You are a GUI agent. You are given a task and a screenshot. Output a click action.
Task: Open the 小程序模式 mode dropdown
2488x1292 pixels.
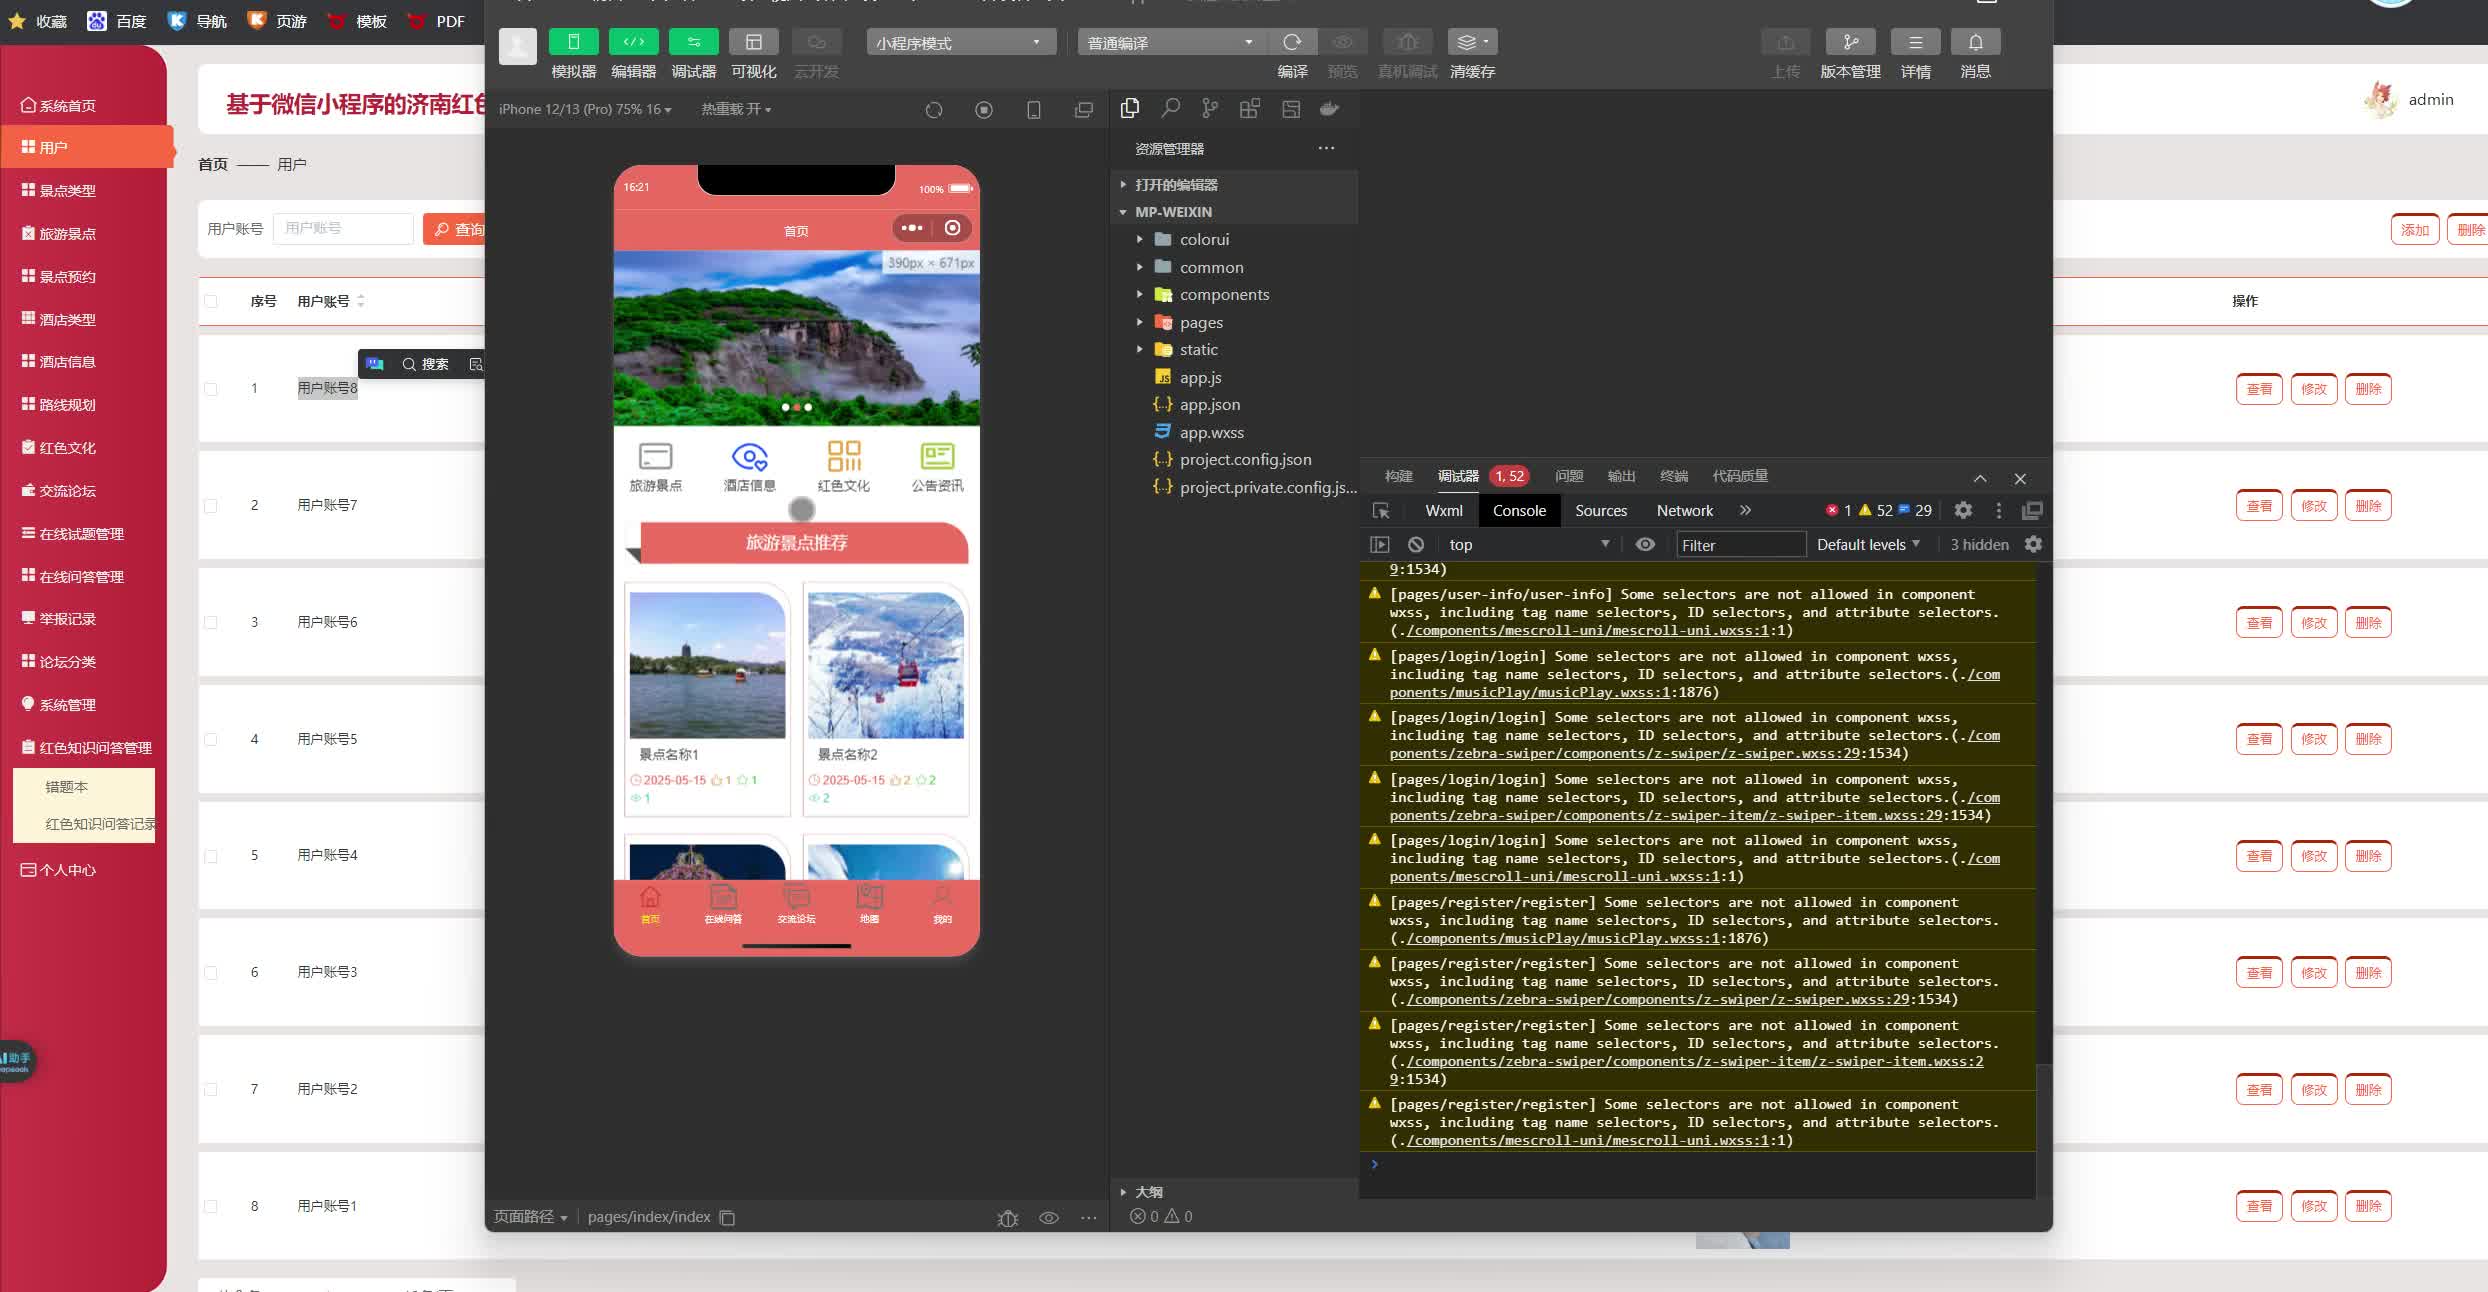click(x=959, y=42)
